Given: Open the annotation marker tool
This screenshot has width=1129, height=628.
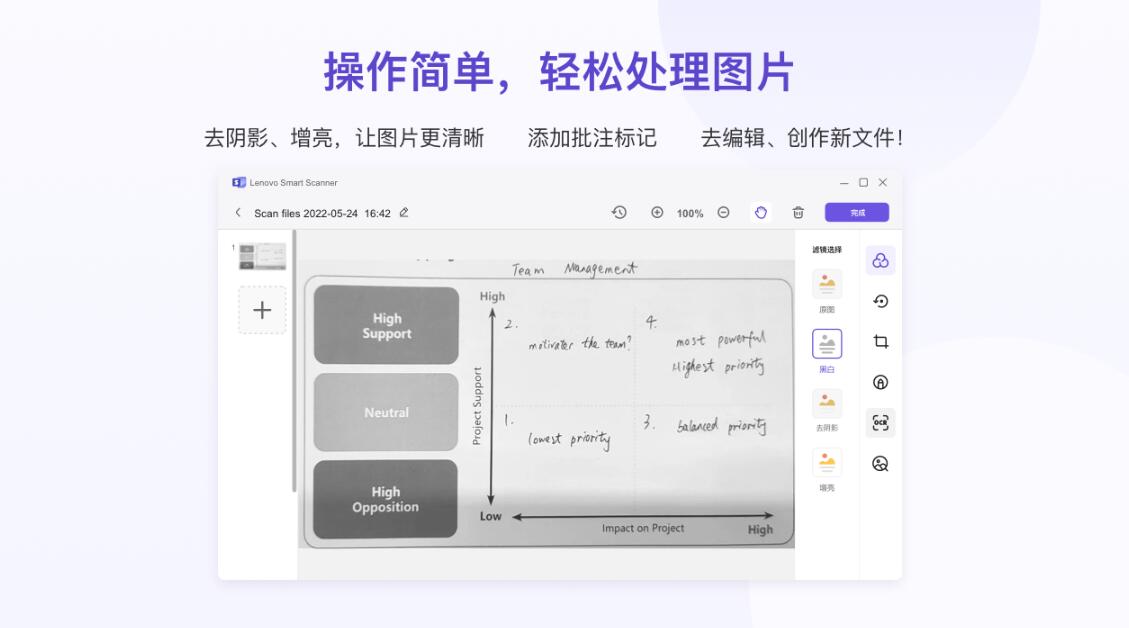Looking at the screenshot, I should tap(880, 382).
